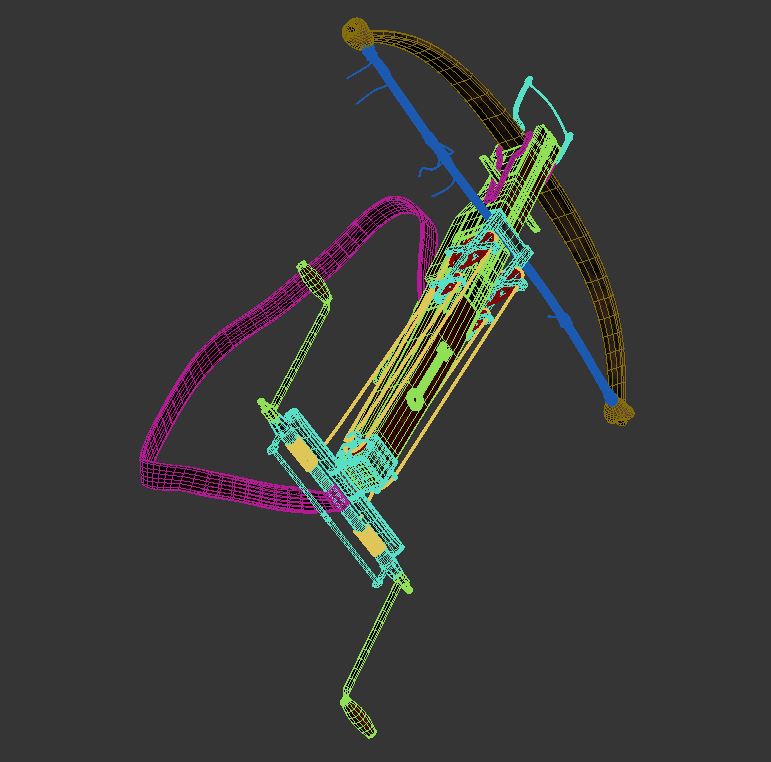The image size is (771, 762).
Task: Select the upper yellow windlass cylinder
Action: [x=301, y=454]
